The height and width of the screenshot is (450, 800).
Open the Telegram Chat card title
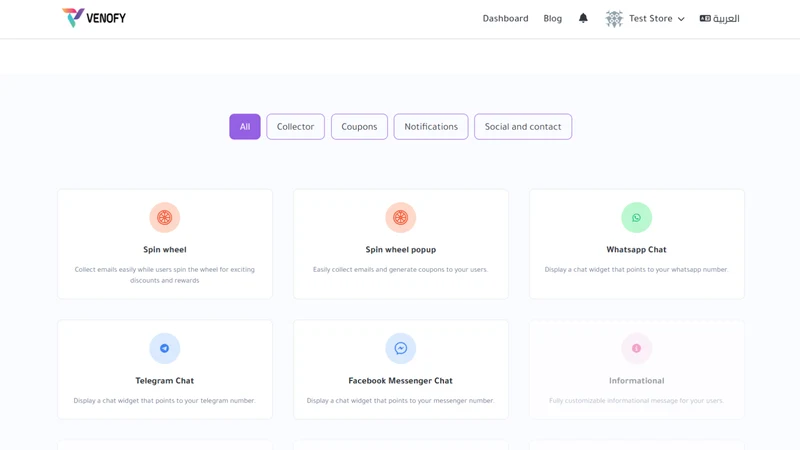(x=164, y=381)
